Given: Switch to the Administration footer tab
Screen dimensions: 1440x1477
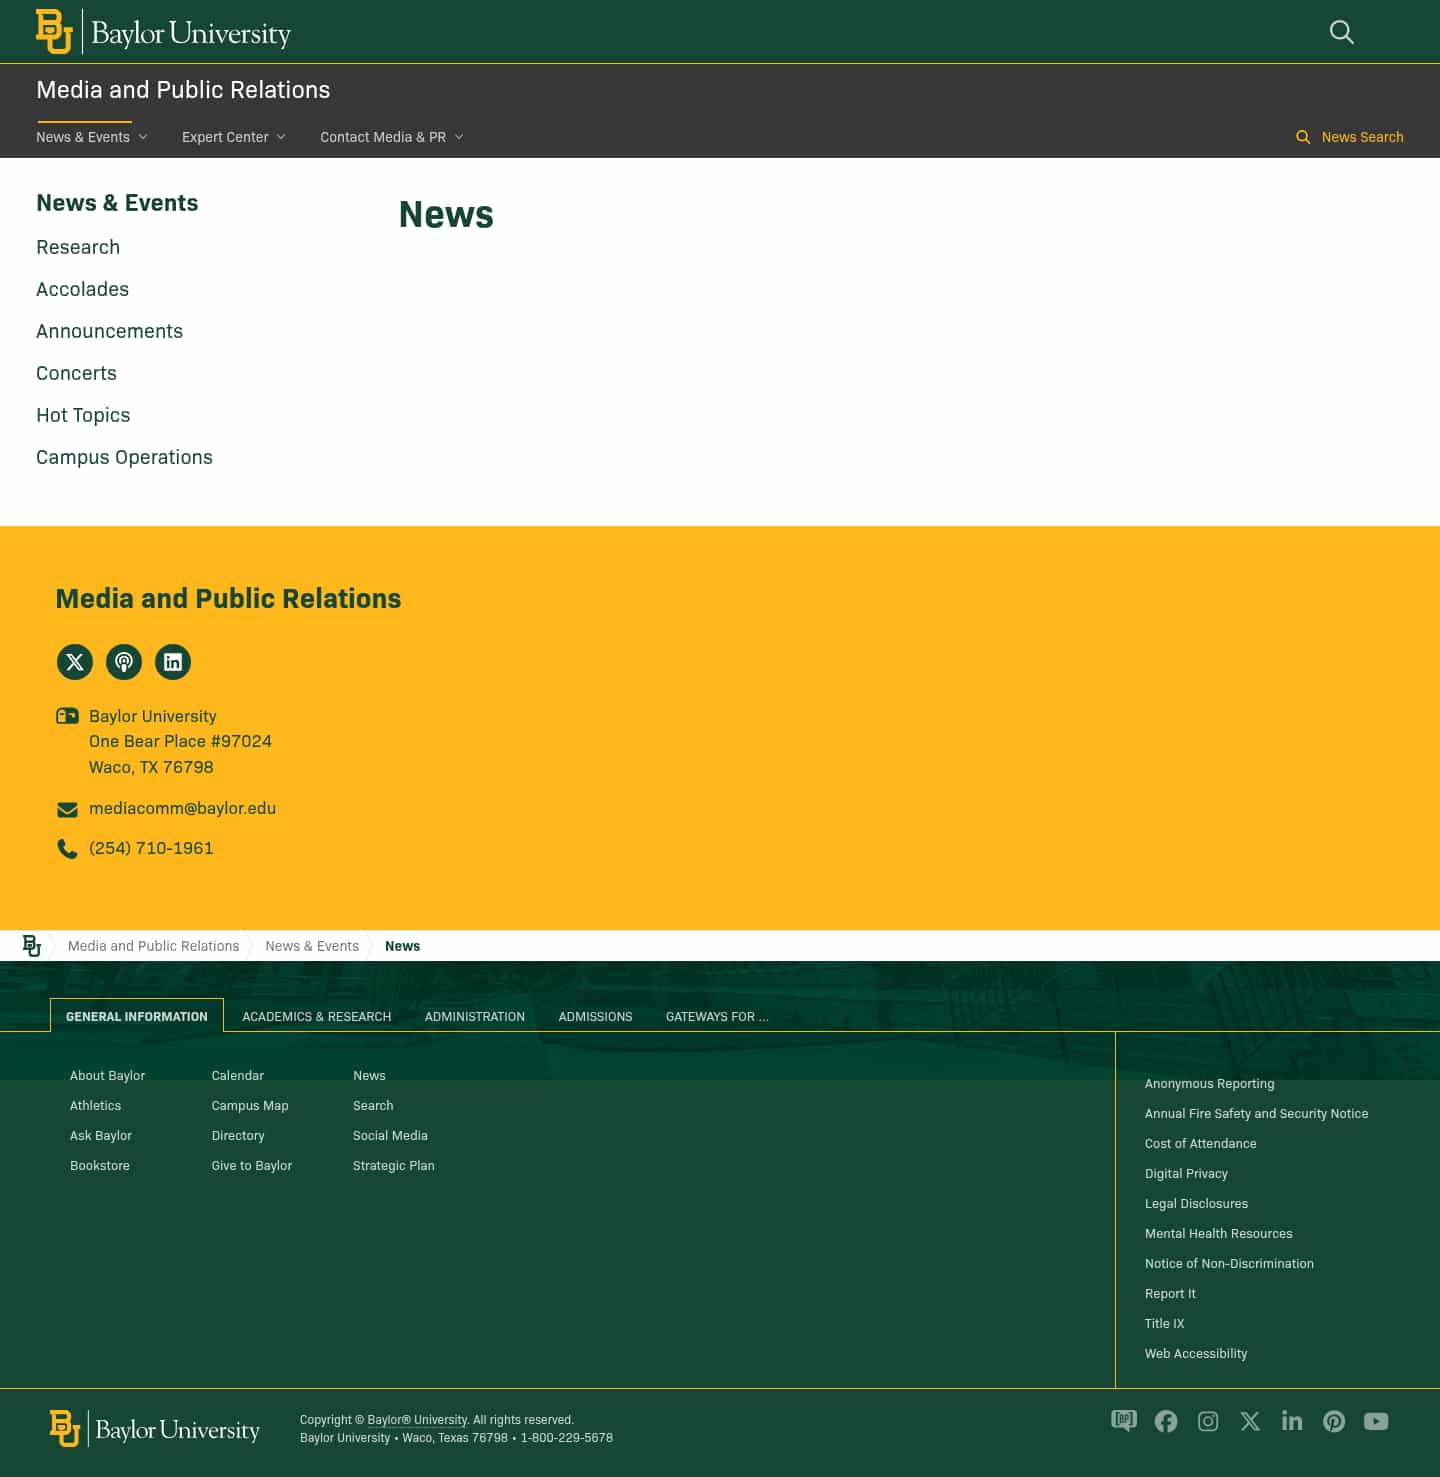Looking at the screenshot, I should click(x=475, y=1016).
